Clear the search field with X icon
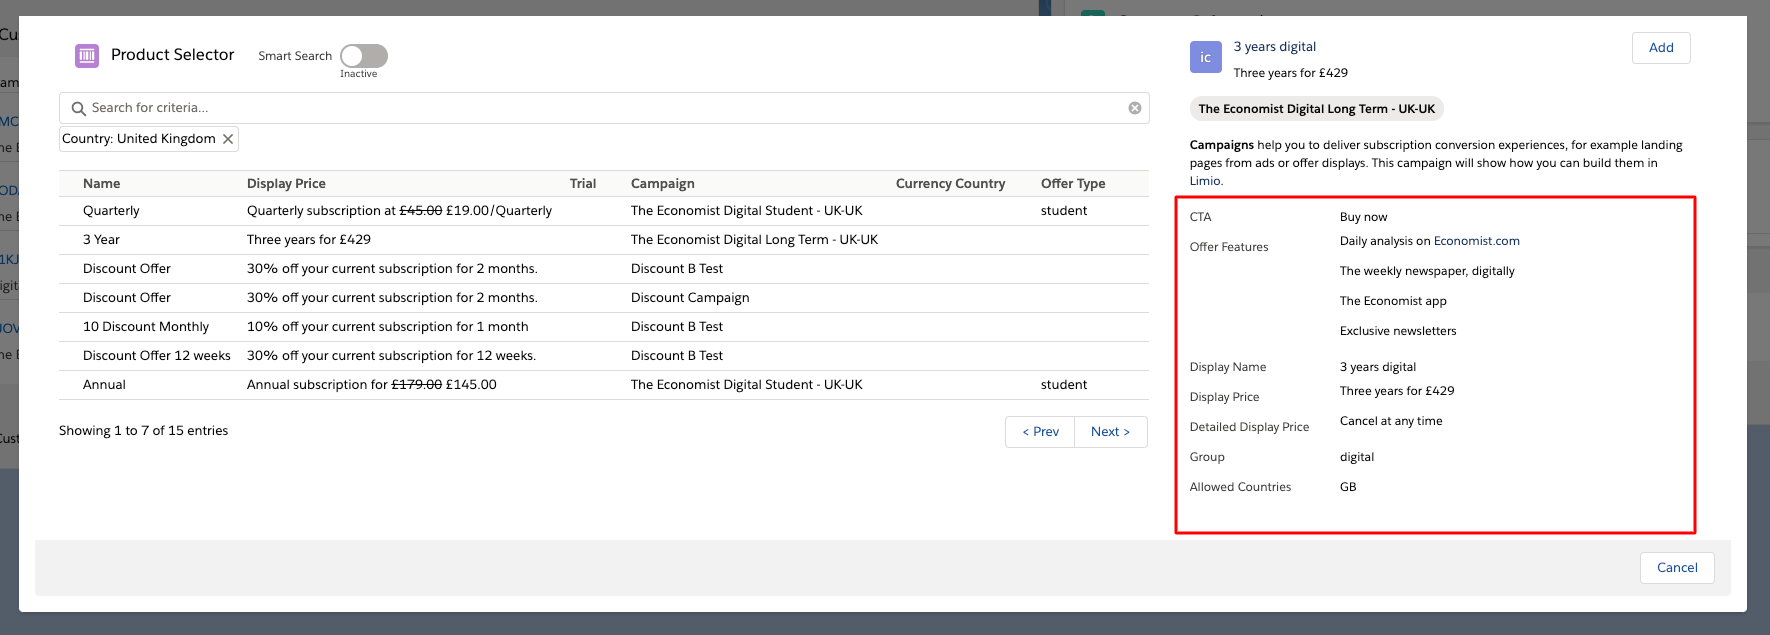This screenshot has height=635, width=1770. [1135, 108]
